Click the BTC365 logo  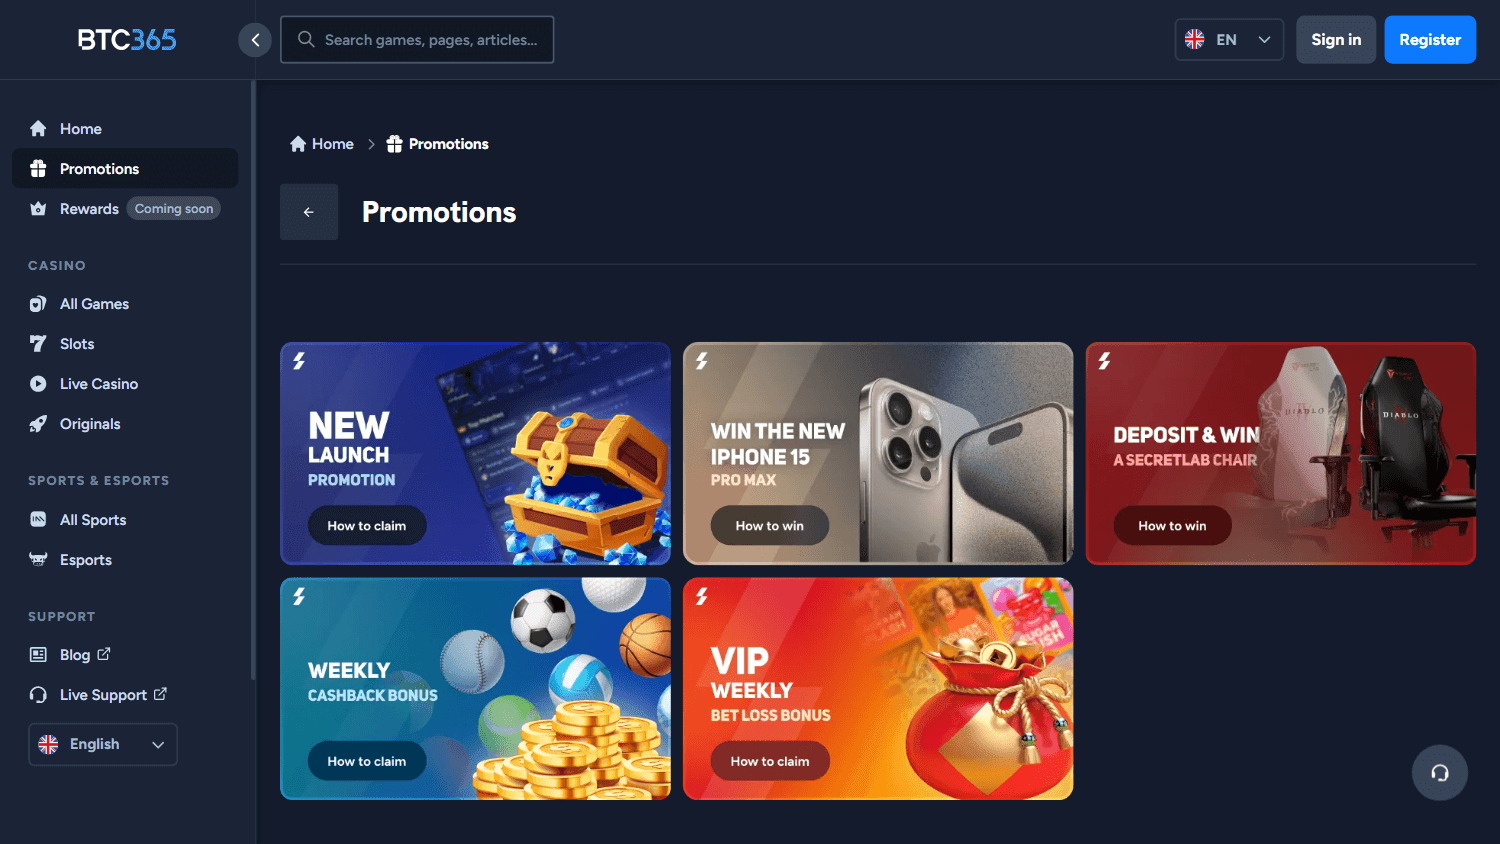pos(127,40)
